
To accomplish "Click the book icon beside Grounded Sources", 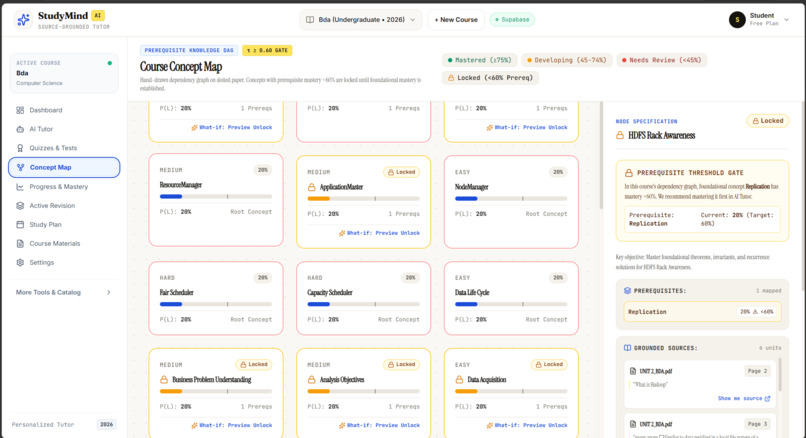I will [627, 348].
